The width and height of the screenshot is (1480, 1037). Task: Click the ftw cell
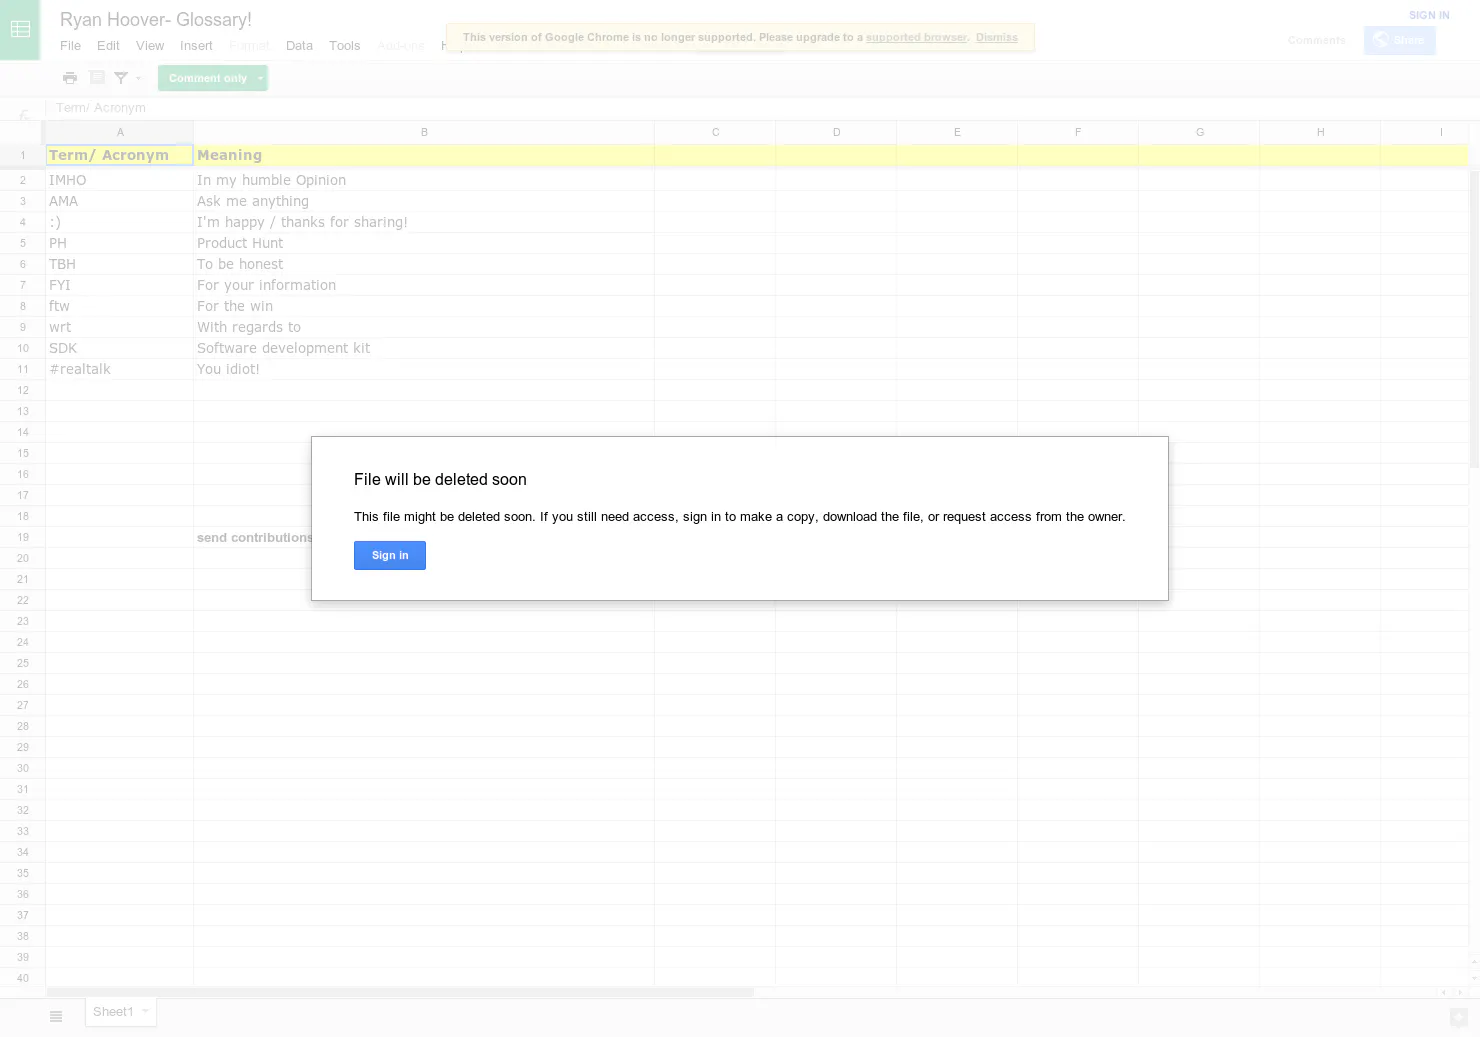click(x=119, y=306)
